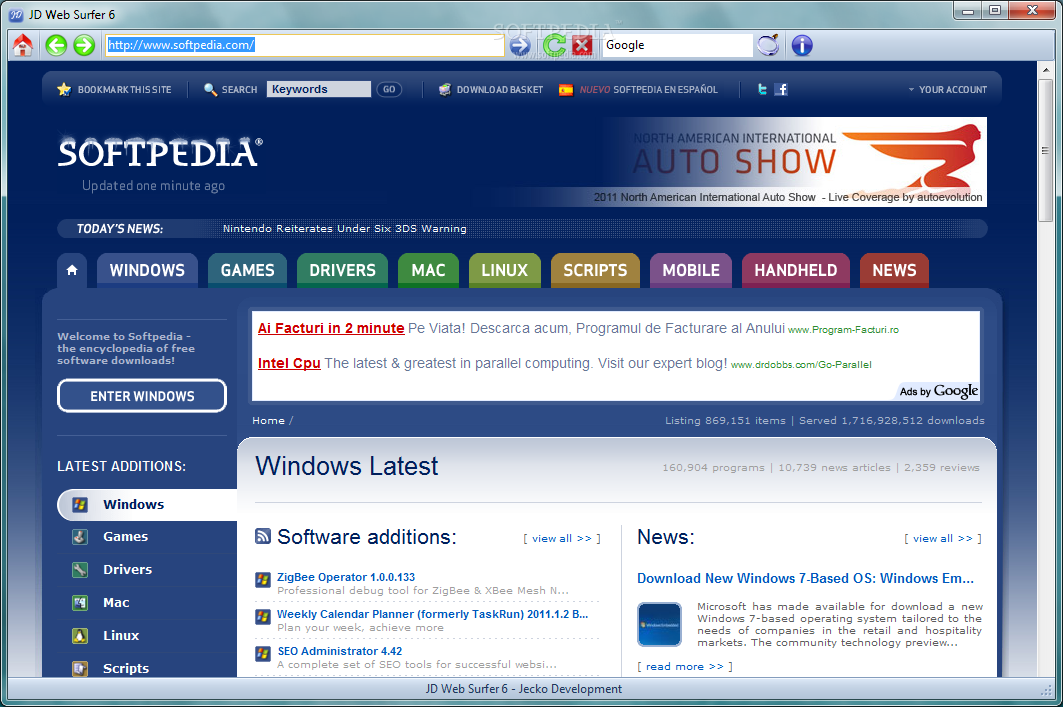Viewport: 1063px width, 707px height.
Task: Click the vertical scrollbar thumb
Action: click(1045, 150)
